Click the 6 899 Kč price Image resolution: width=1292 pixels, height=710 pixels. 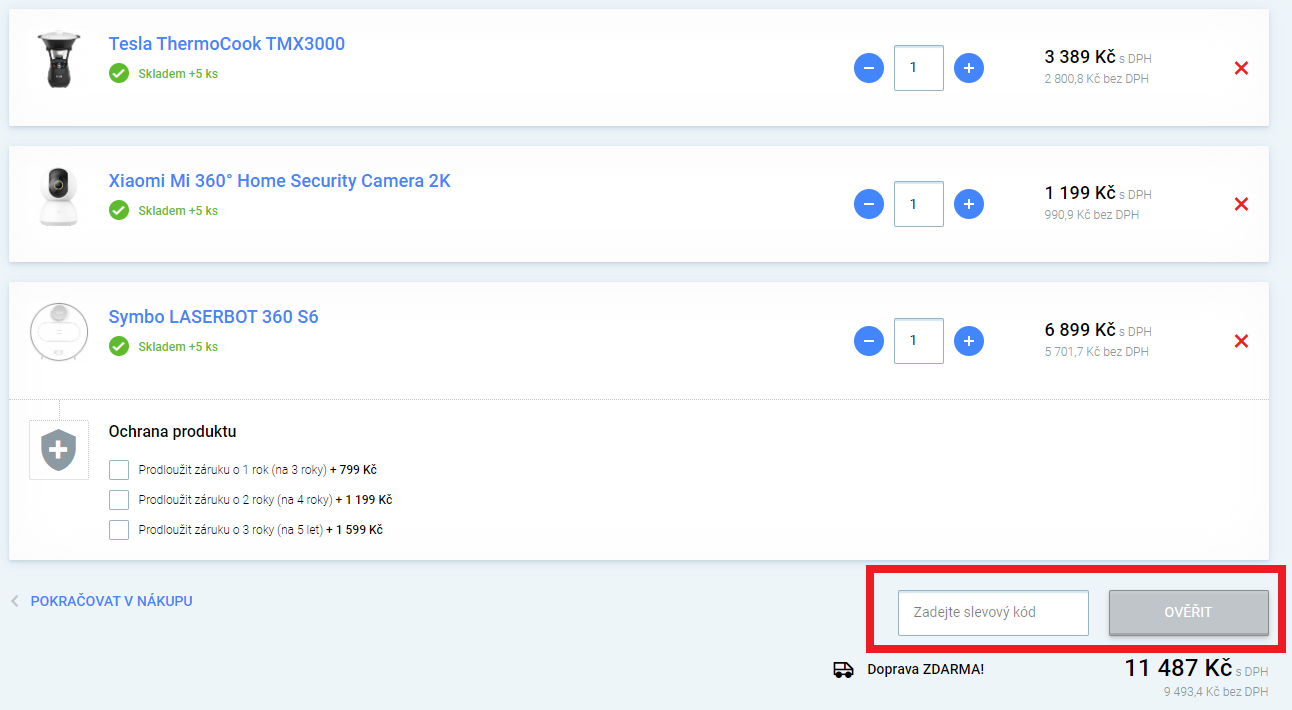1080,329
